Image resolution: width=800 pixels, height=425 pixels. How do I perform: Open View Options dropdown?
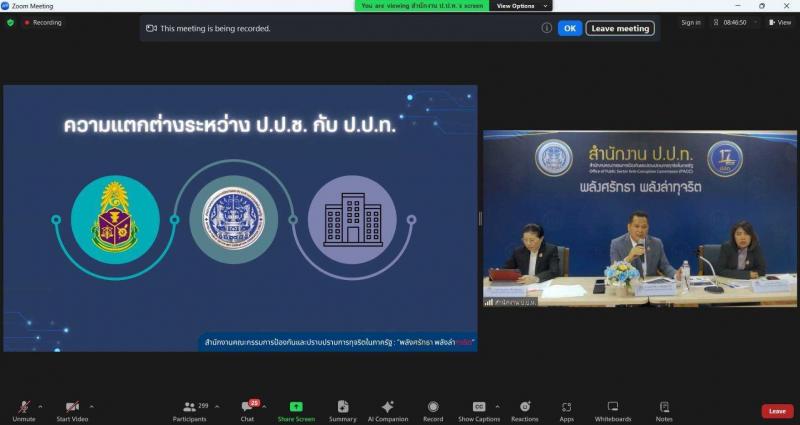(520, 6)
